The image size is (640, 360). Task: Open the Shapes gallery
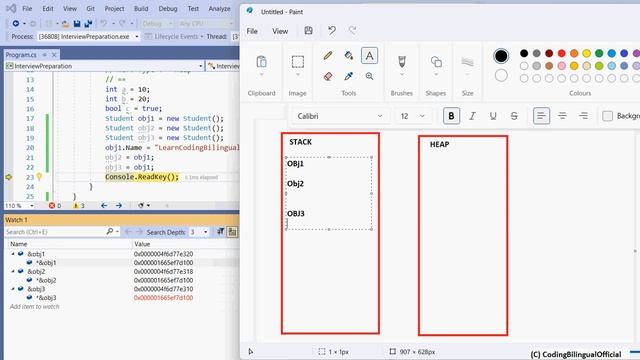pos(436,62)
